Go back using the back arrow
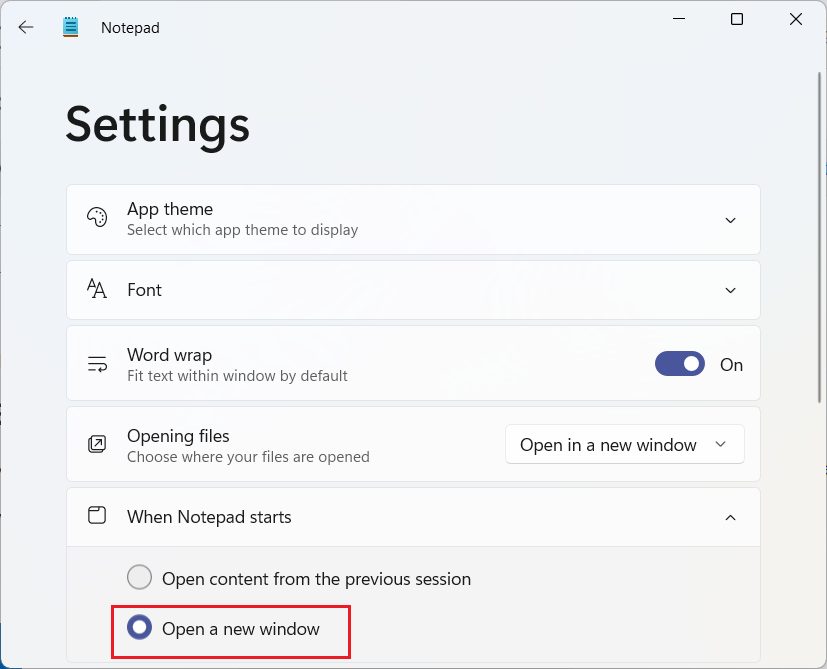This screenshot has height=669, width=827. coord(25,27)
